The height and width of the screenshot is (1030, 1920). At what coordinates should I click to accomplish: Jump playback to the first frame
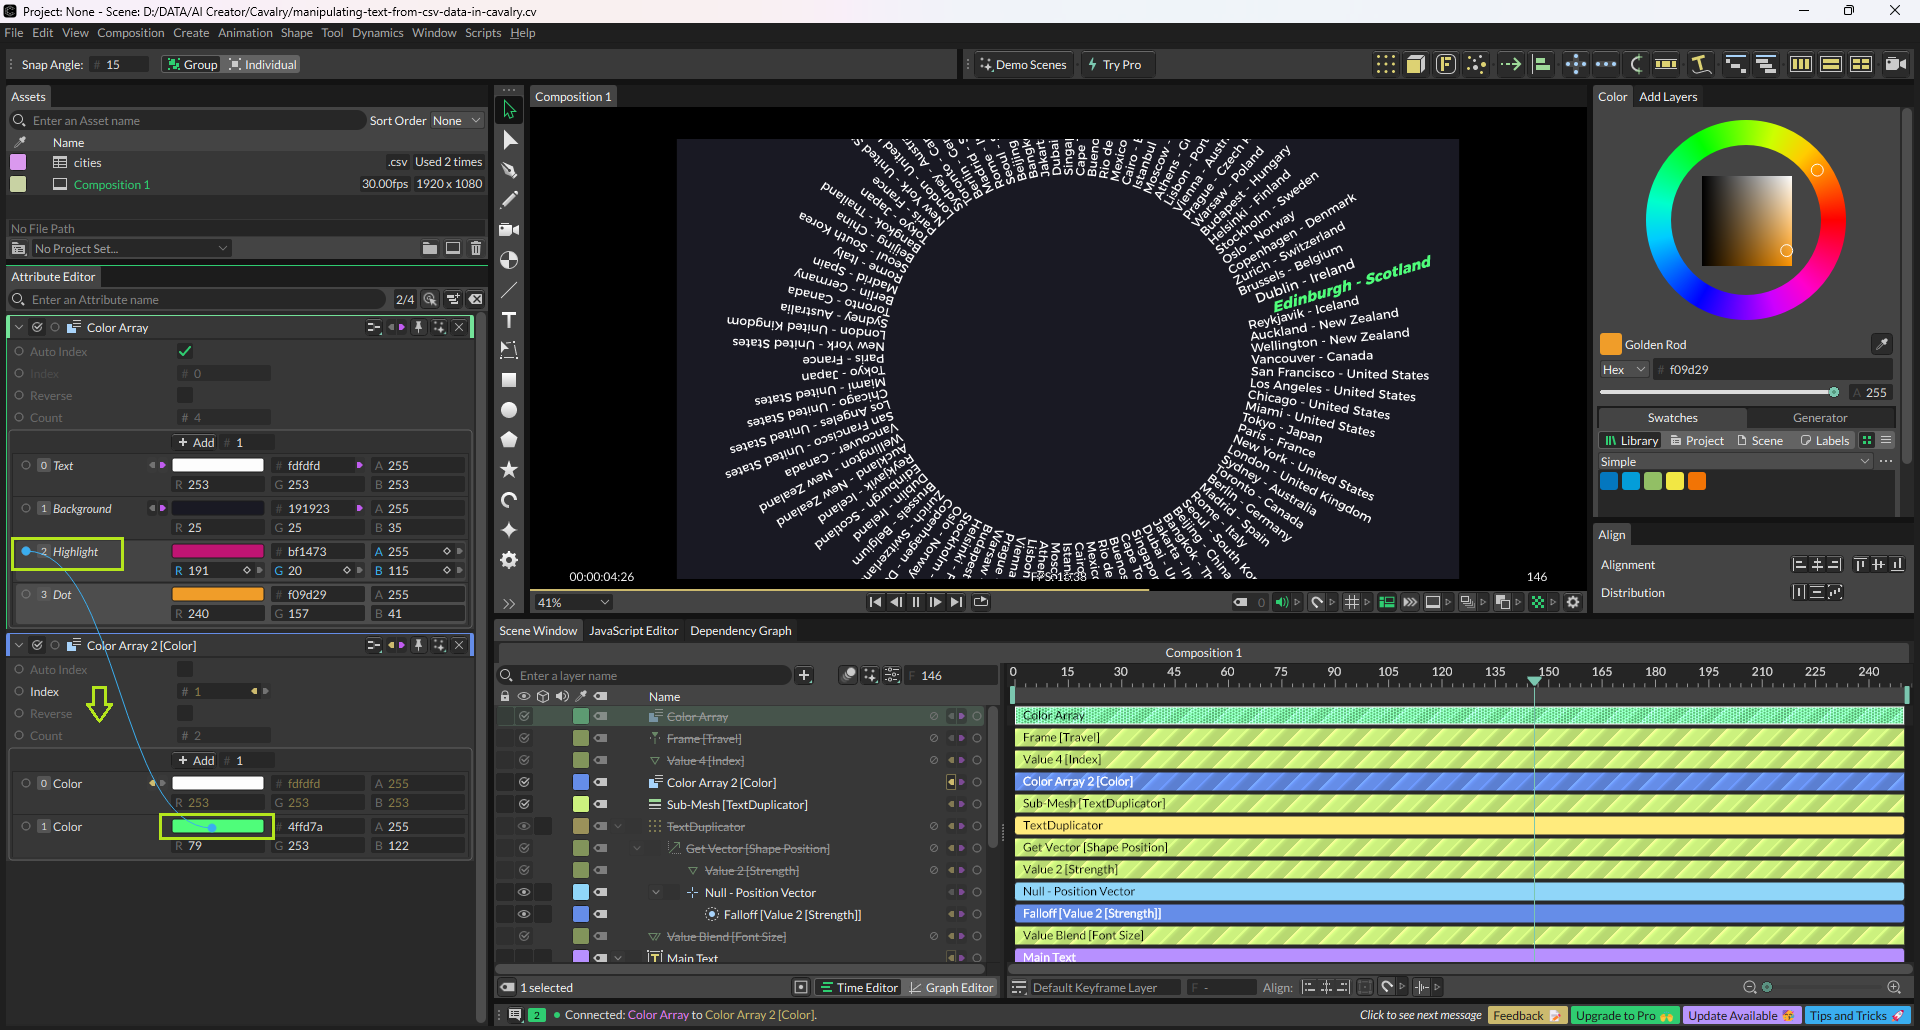[x=875, y=602]
